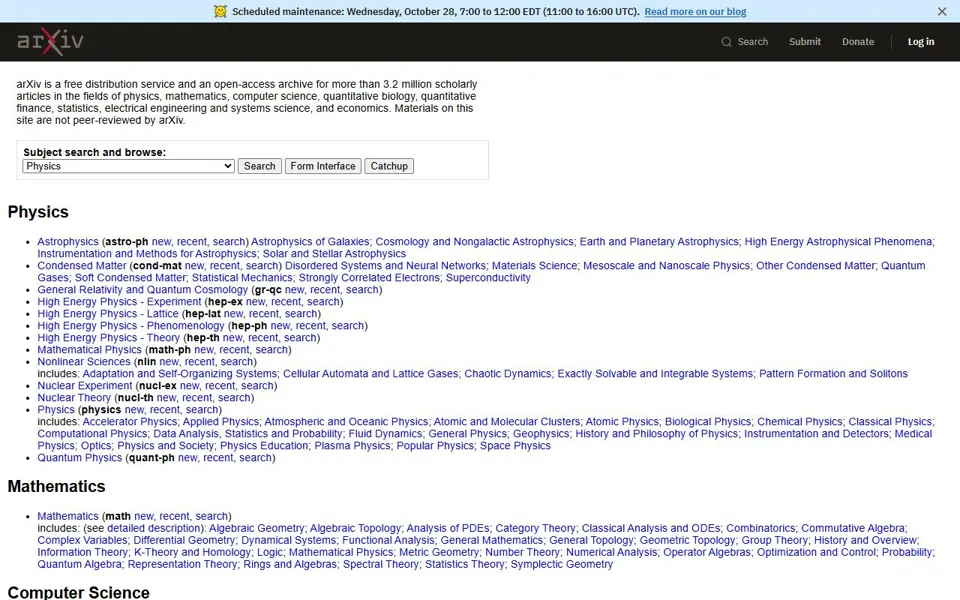Open Optimization and Control link

(x=816, y=552)
